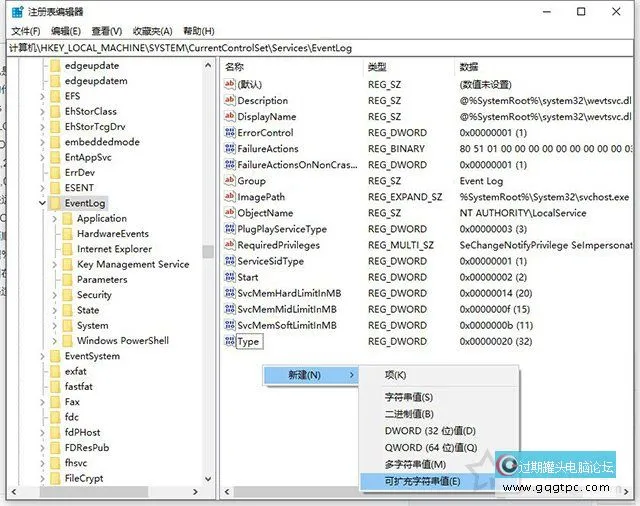Click the string icon beside ImagePath value
This screenshot has height=506, width=640.
click(x=230, y=197)
